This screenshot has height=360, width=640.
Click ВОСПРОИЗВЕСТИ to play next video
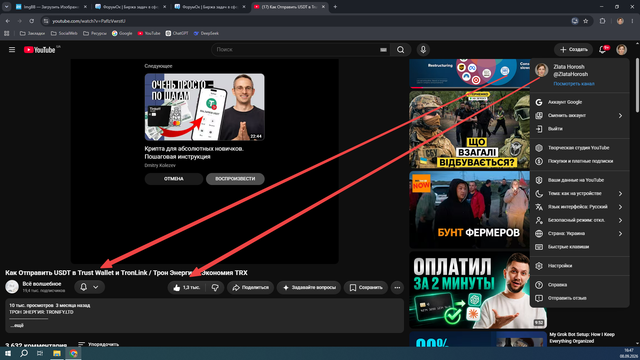(x=235, y=179)
